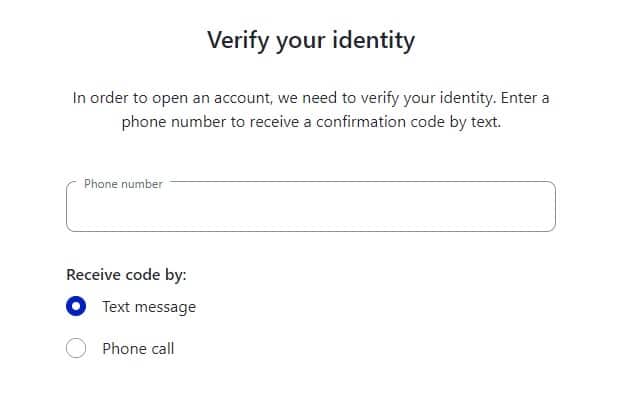Screen dimensions: 629x396
Task: Click inside the Phone number field
Action: coord(310,207)
